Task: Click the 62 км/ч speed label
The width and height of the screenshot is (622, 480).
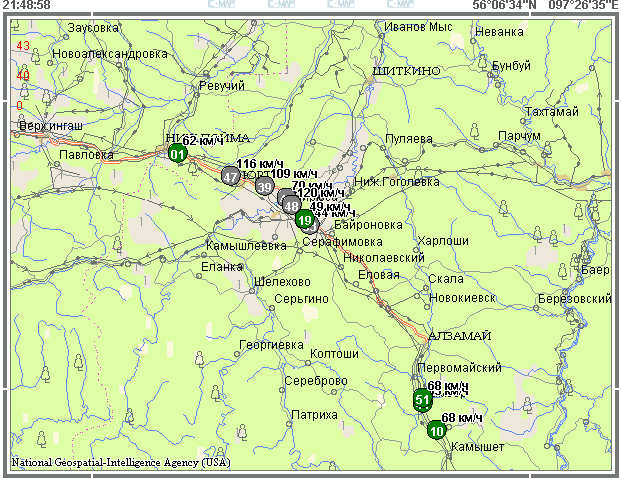Action: click(x=203, y=141)
